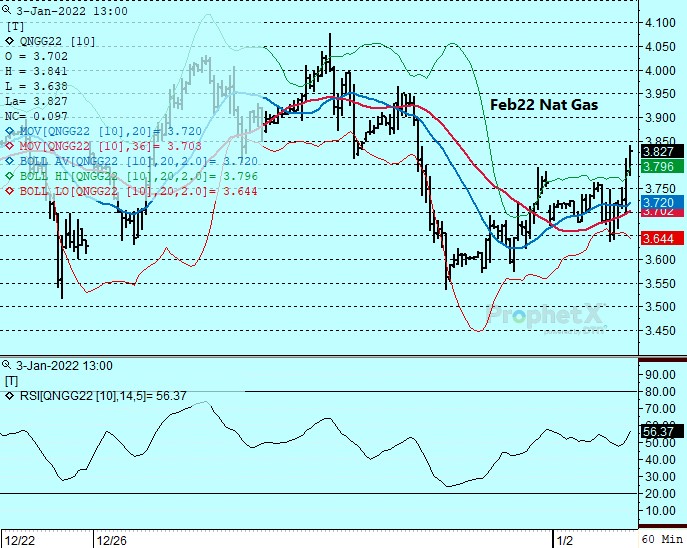The height and width of the screenshot is (548, 687).
Task: Click the red diamond beside BOLL LO
Action: tap(9, 191)
